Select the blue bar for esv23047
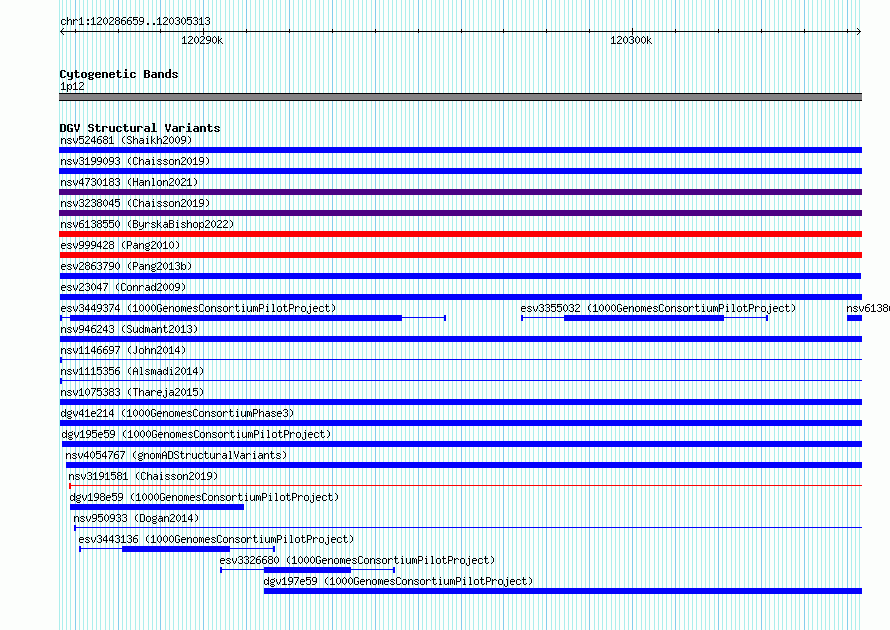Viewport: 890px width, 630px height. [460, 297]
